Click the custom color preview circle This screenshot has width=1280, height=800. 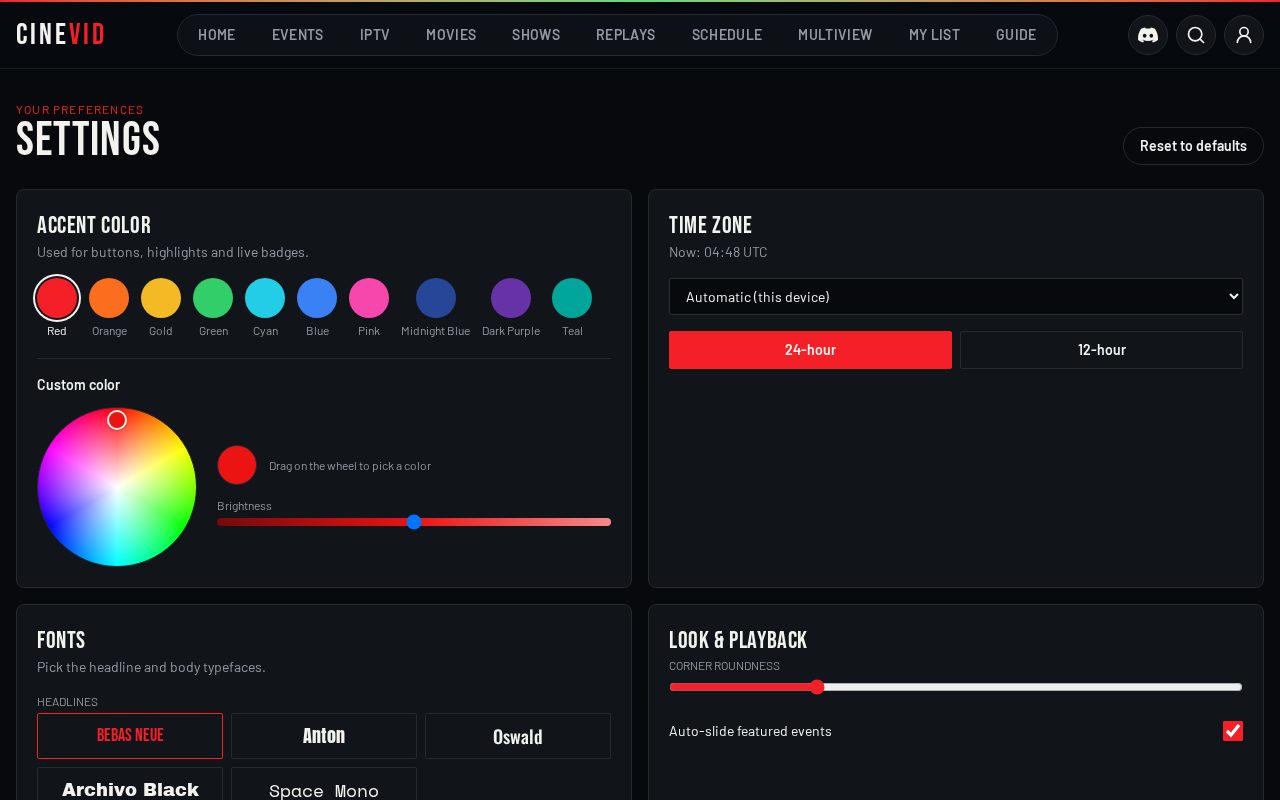pyautogui.click(x=237, y=465)
